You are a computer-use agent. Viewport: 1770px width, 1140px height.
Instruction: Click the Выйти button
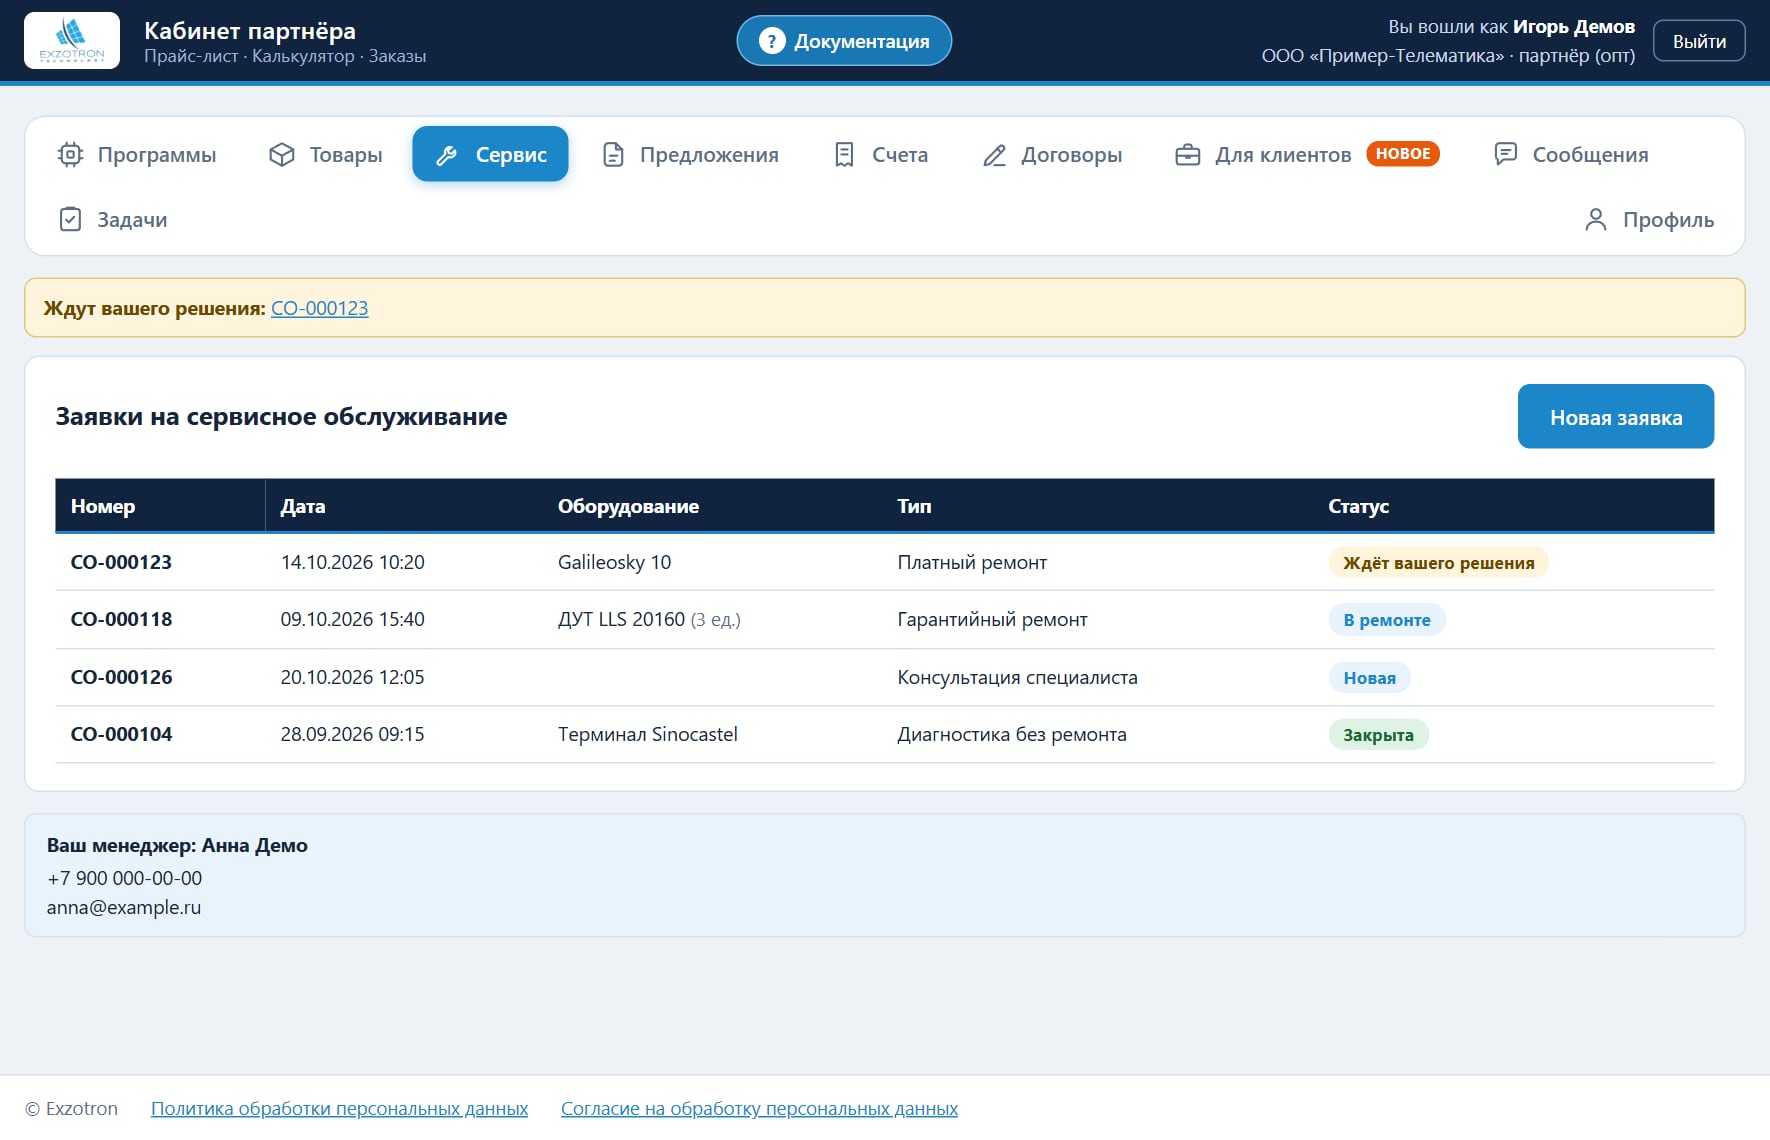pyautogui.click(x=1699, y=41)
